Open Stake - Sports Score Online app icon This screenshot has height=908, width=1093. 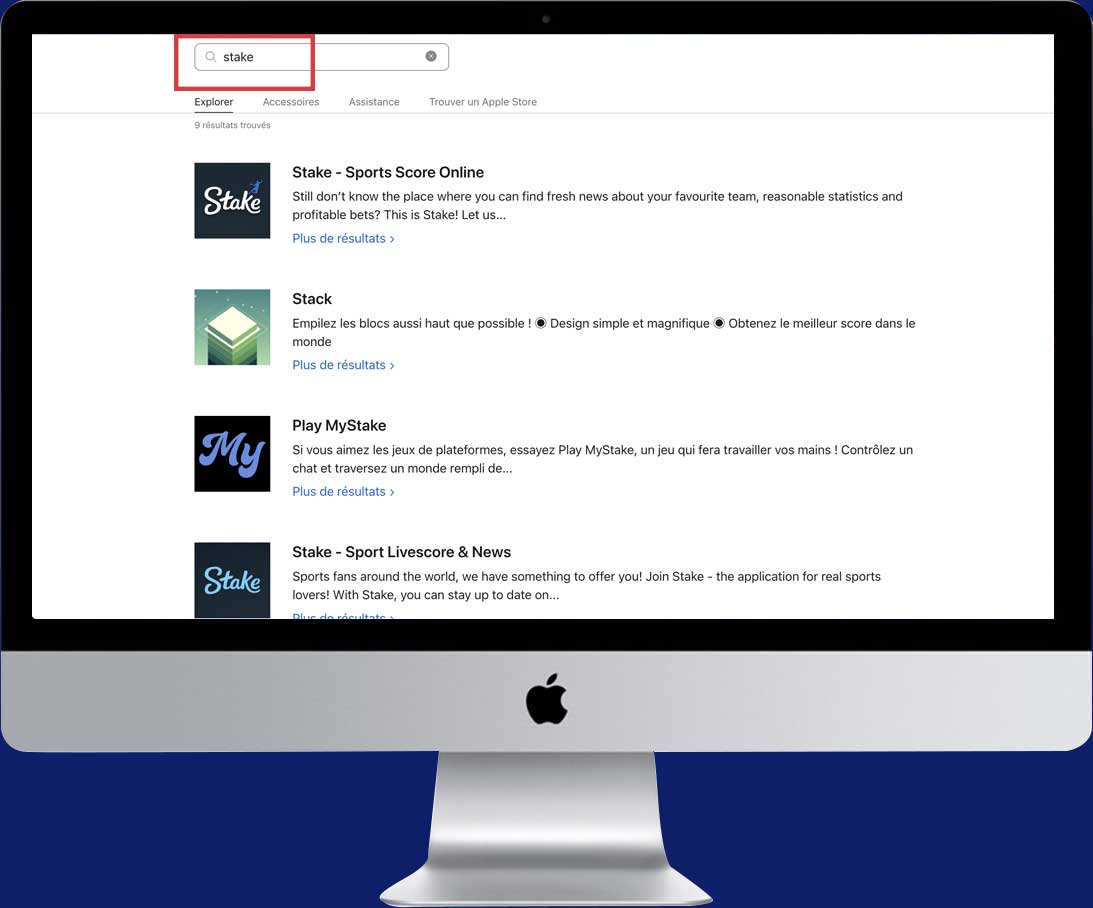(x=232, y=201)
